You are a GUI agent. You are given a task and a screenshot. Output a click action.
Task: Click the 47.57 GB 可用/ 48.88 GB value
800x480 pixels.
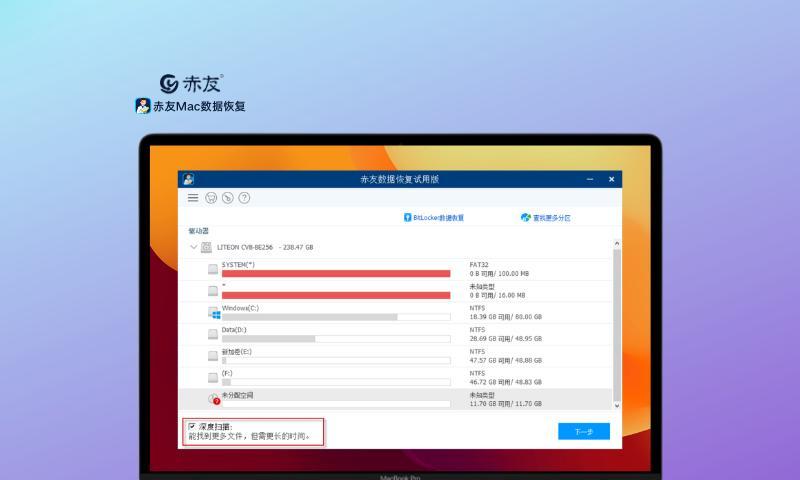tap(506, 361)
